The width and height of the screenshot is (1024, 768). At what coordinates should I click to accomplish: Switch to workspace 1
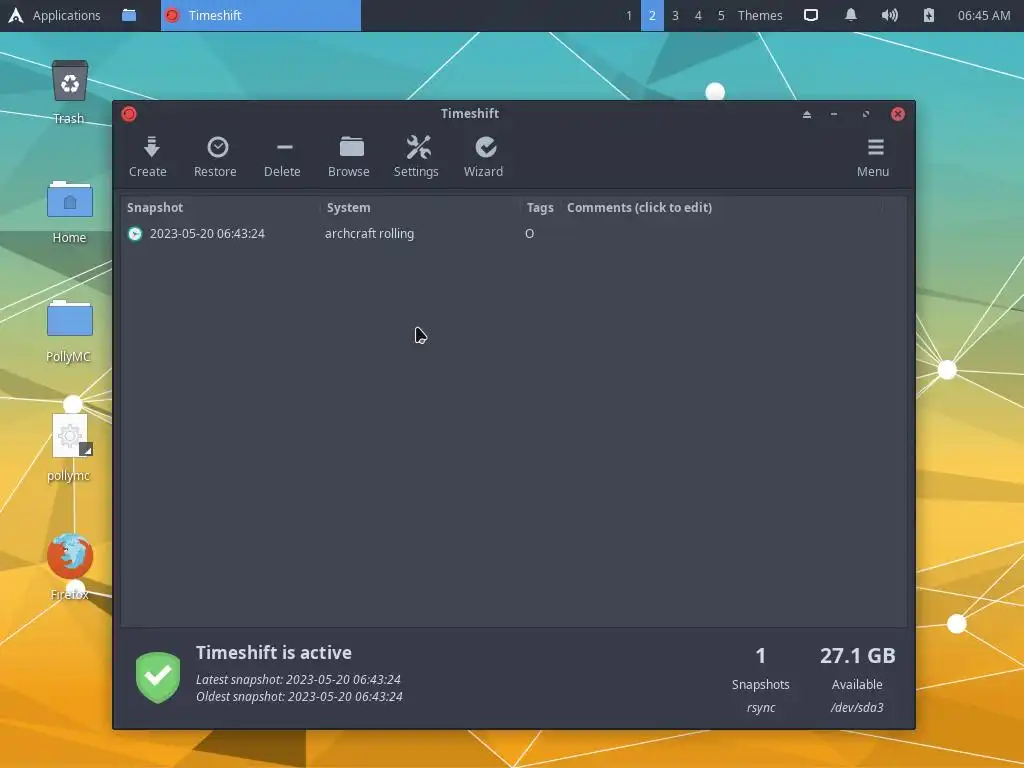[x=629, y=15]
